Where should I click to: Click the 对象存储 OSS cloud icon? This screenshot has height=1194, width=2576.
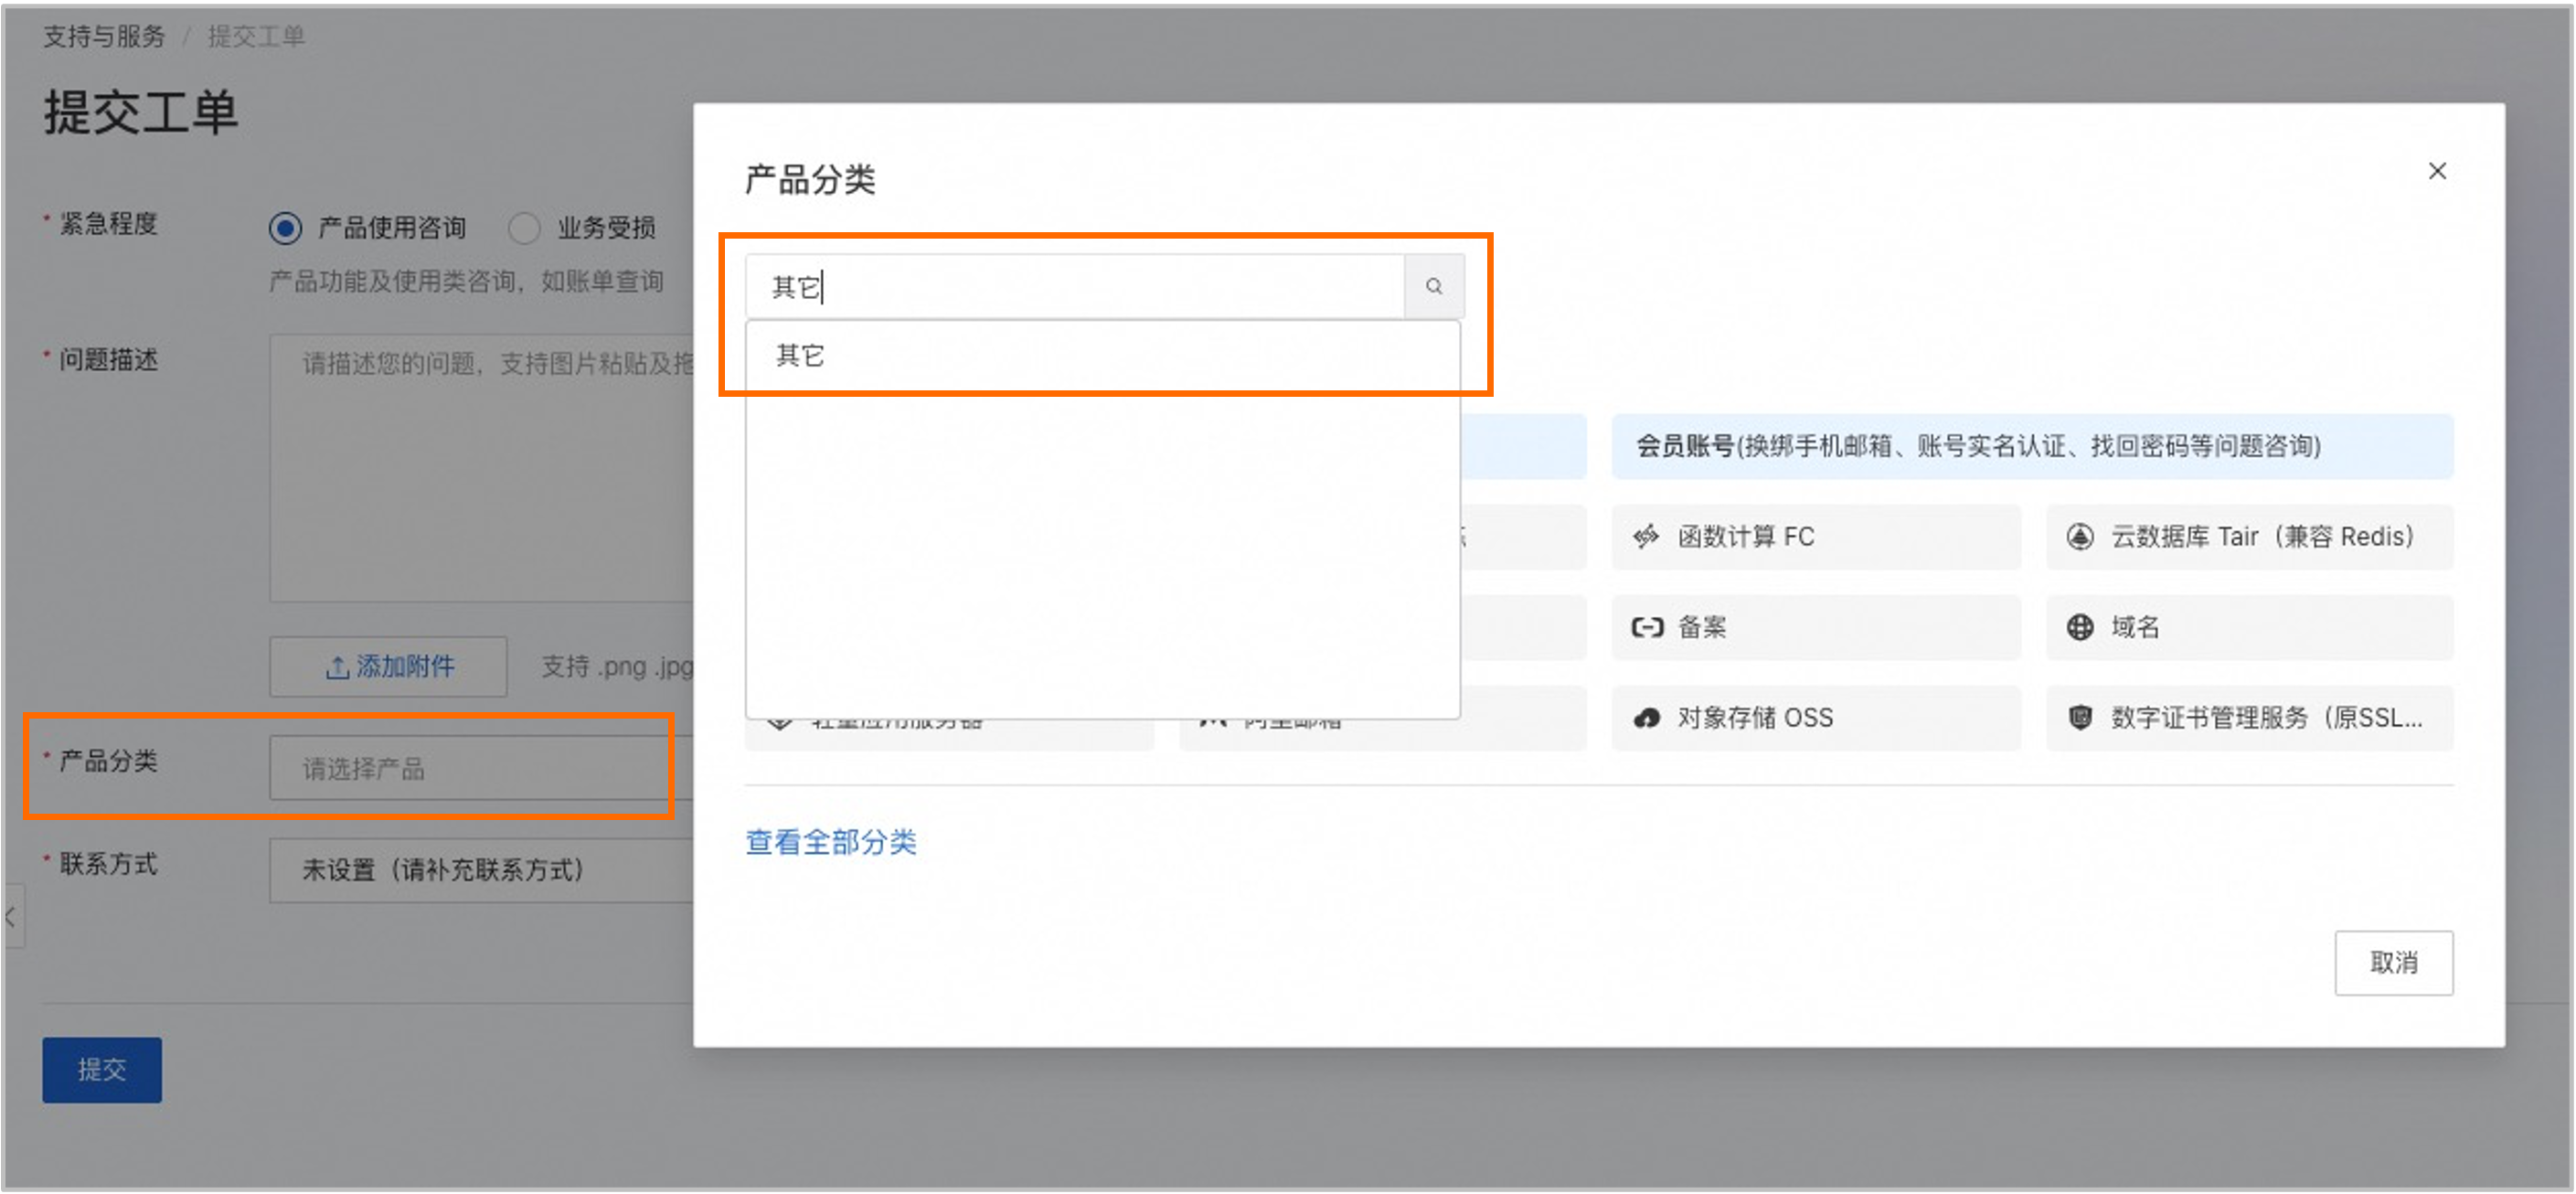coord(1646,718)
